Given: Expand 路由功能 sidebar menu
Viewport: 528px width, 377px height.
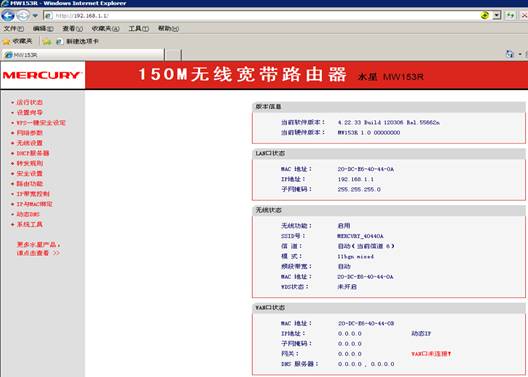Looking at the screenshot, I should [30, 184].
